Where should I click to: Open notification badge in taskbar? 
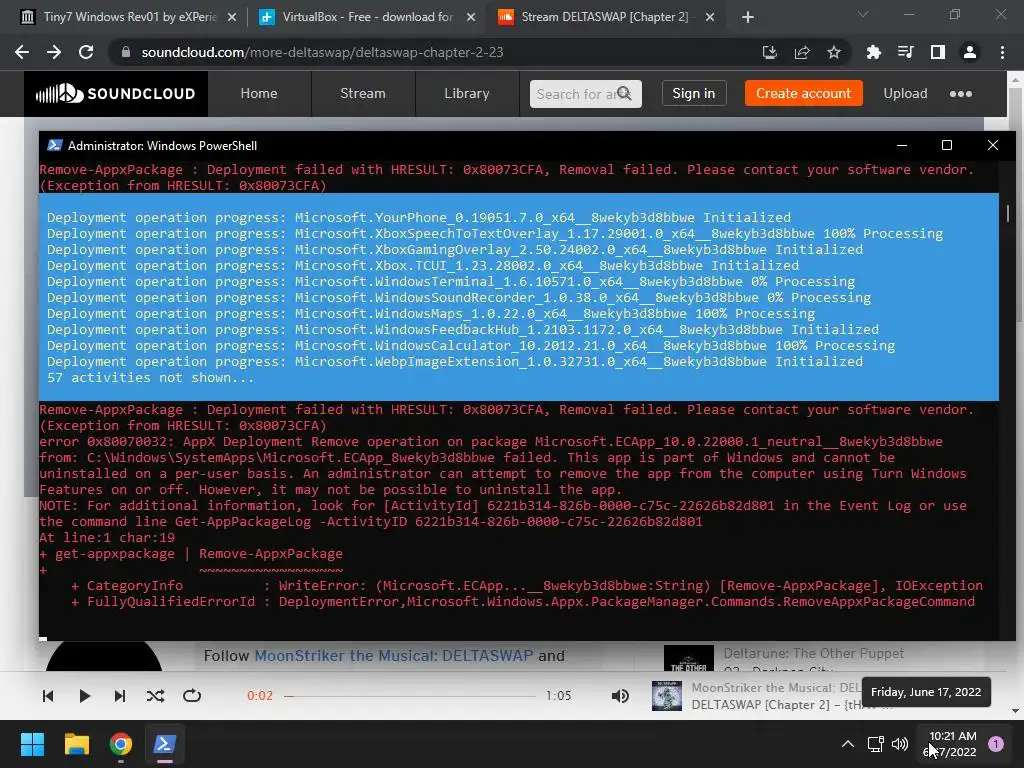pyautogui.click(x=996, y=744)
